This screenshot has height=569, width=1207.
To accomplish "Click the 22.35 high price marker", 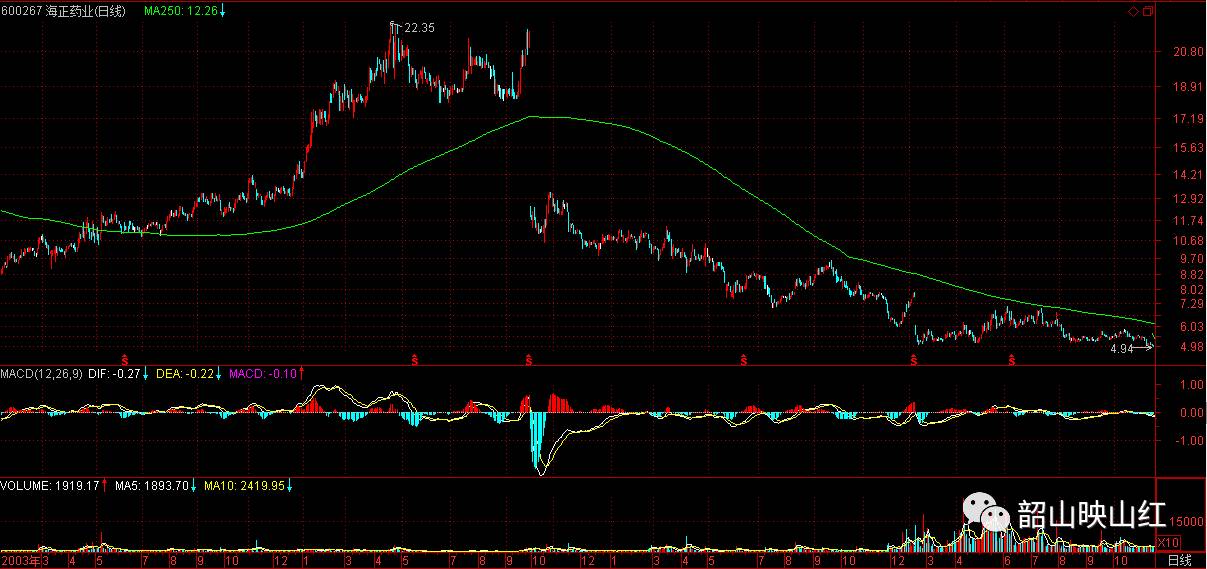I will click(x=420, y=28).
